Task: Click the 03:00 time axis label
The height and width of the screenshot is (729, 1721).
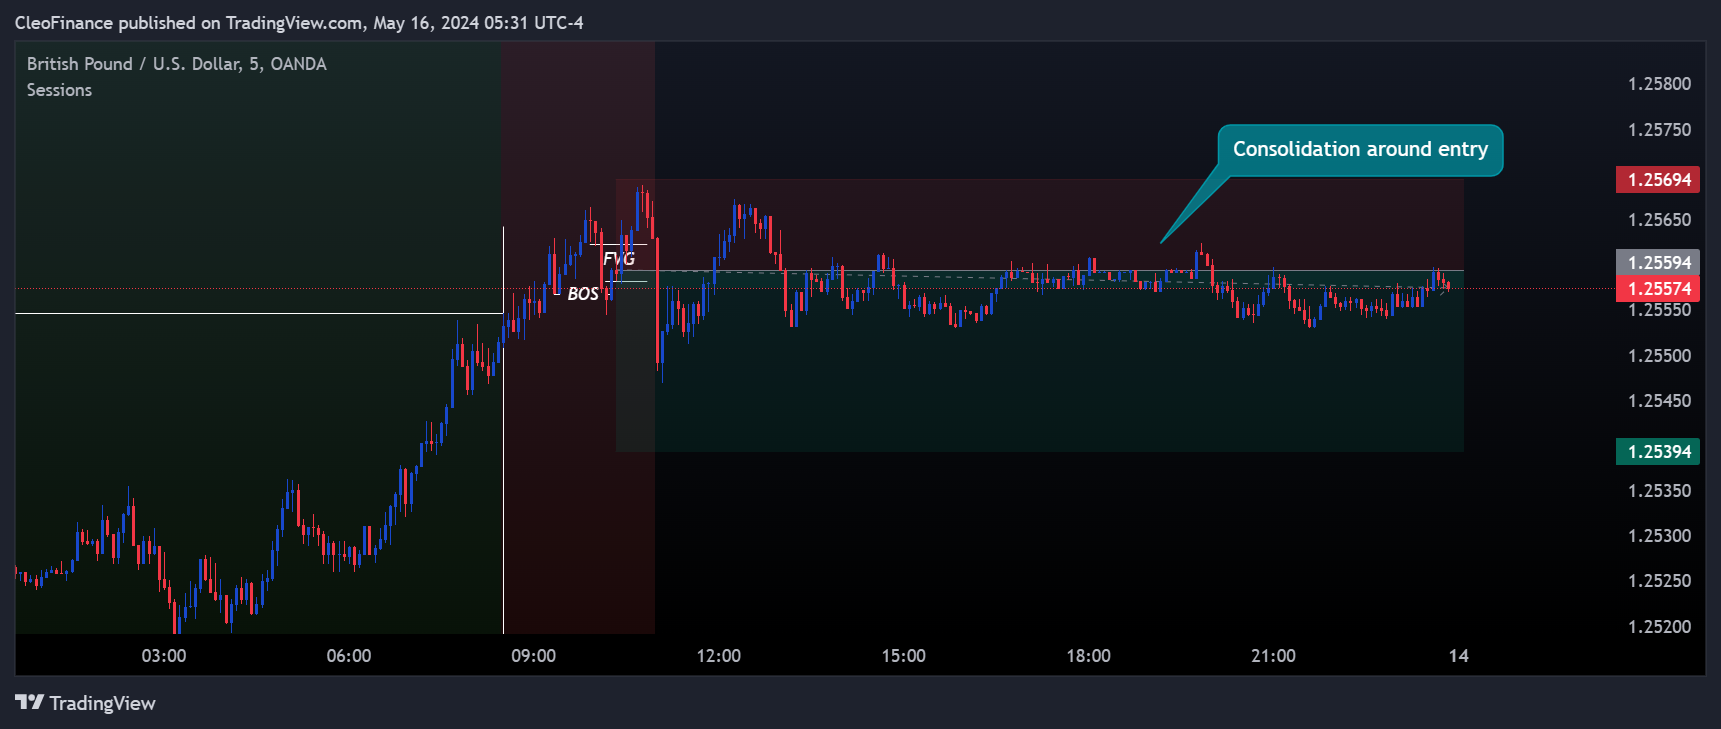Action: click(164, 656)
